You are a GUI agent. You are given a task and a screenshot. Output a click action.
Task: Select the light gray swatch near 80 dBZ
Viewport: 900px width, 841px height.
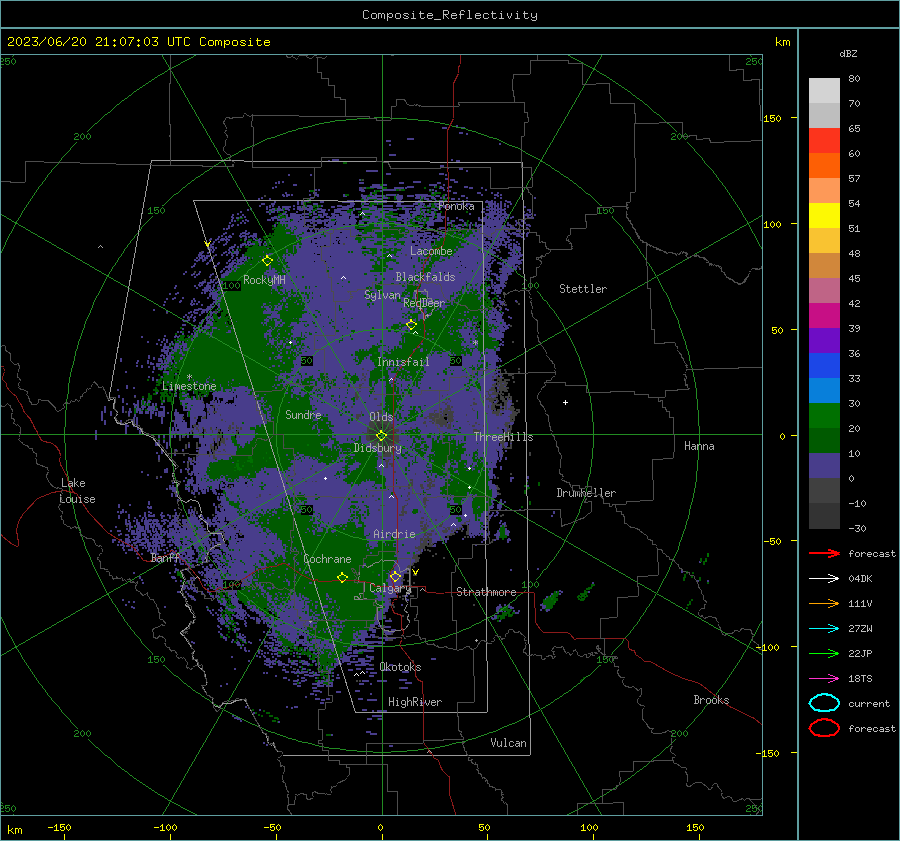pyautogui.click(x=824, y=91)
